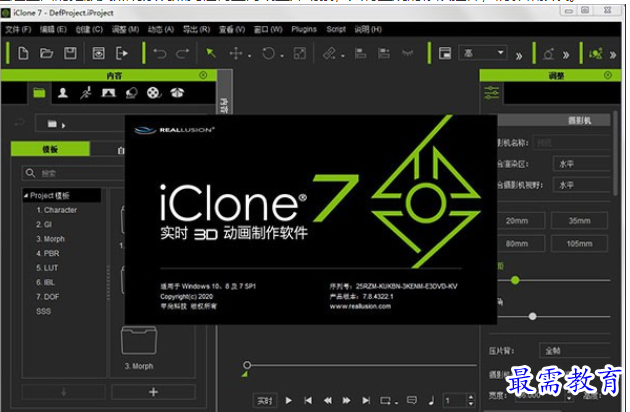Screen dimensions: 630x412
Task: Click the render preview toolbar icon
Action: (98, 53)
